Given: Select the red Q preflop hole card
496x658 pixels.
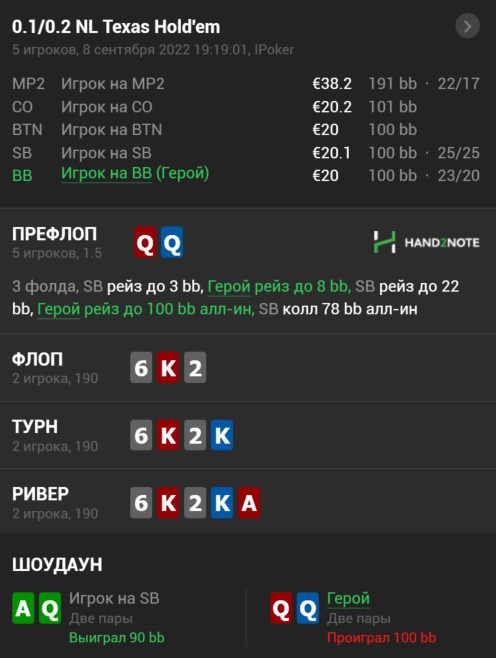Looking at the screenshot, I should 145,242.
